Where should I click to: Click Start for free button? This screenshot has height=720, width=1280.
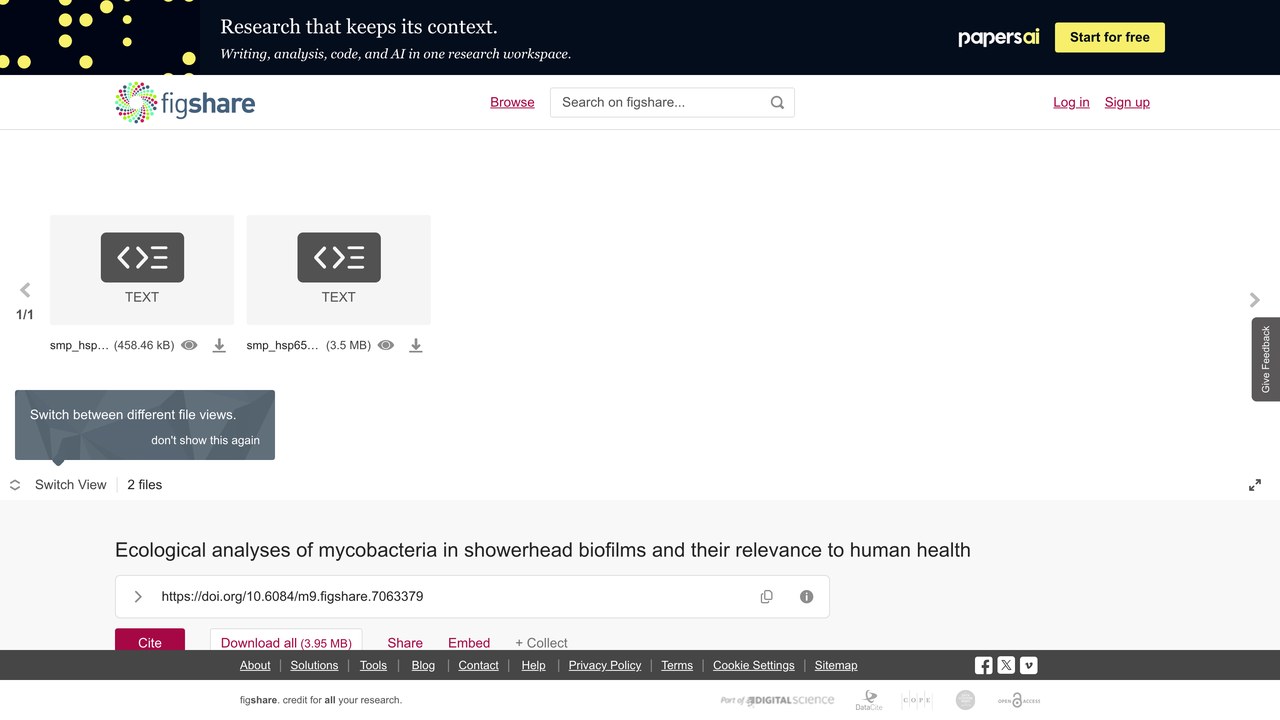pyautogui.click(x=1110, y=37)
